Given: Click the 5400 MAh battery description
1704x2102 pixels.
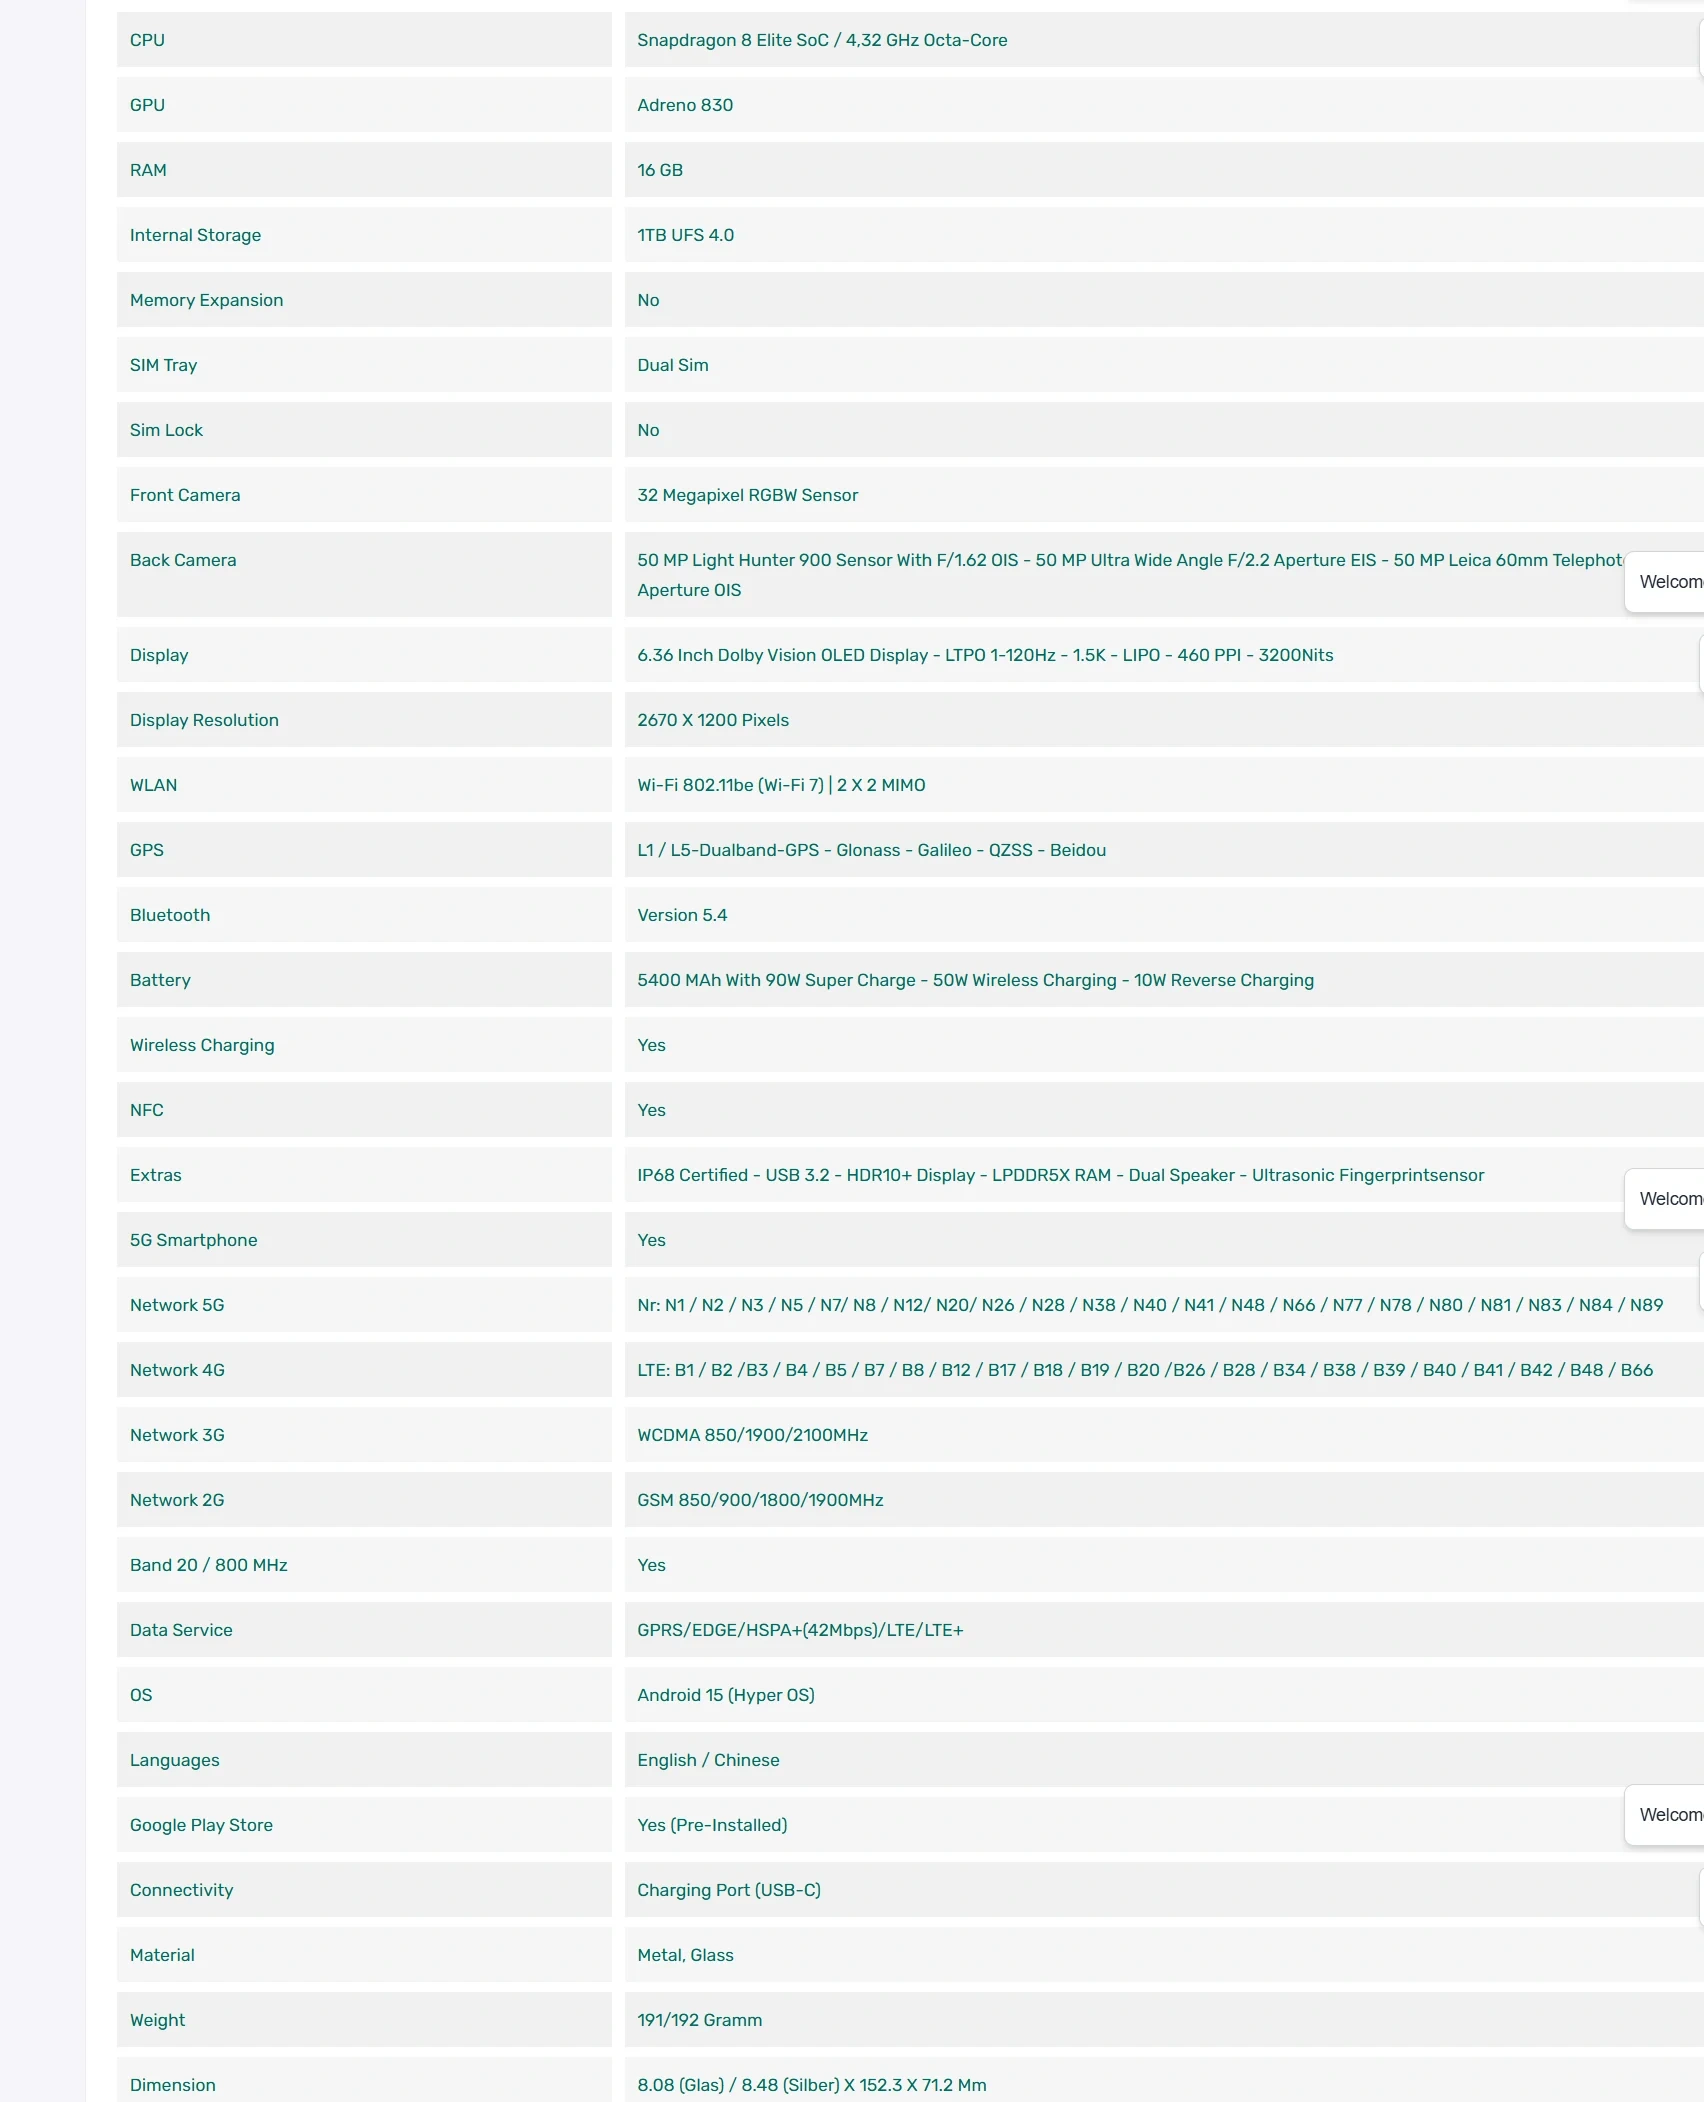Looking at the screenshot, I should pyautogui.click(x=975, y=980).
